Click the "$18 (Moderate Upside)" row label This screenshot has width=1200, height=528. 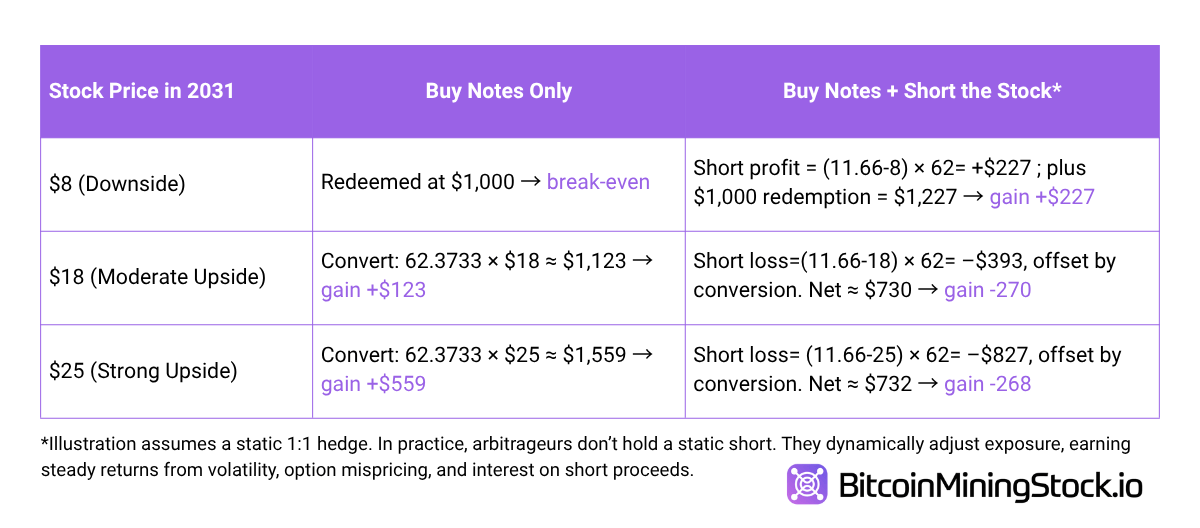pyautogui.click(x=157, y=276)
